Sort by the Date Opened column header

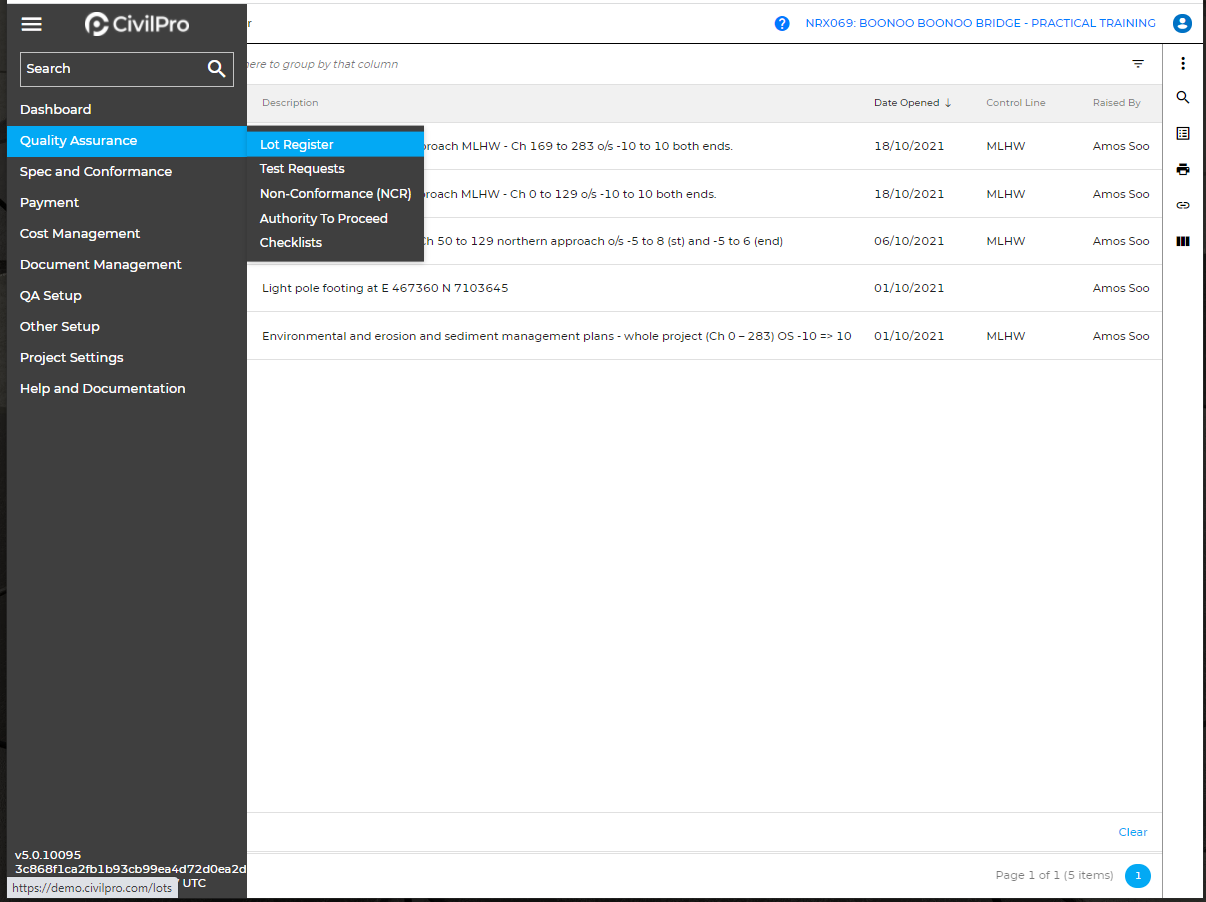906,103
